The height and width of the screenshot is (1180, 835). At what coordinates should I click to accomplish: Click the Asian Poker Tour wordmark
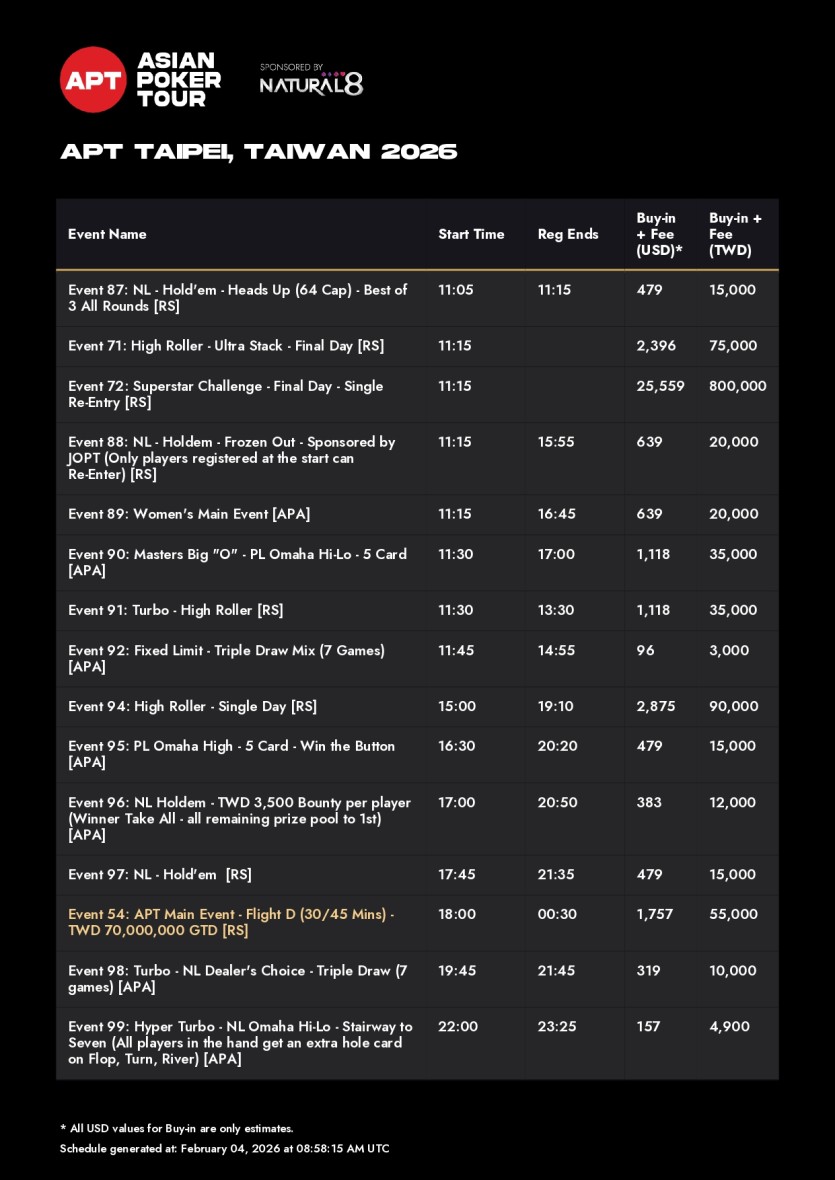click(179, 80)
